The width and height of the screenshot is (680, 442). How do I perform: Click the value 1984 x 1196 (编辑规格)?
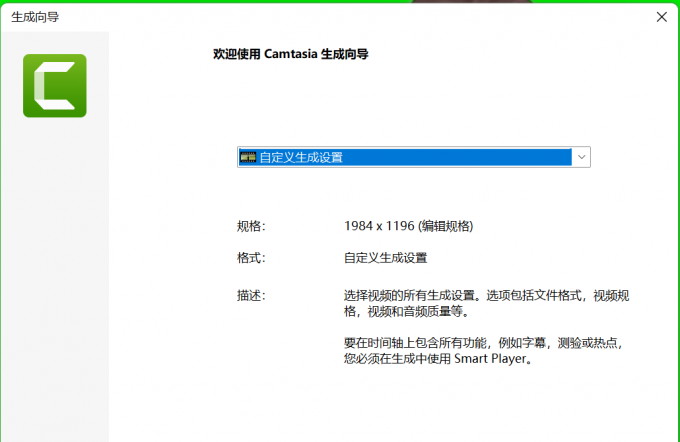tap(408, 226)
